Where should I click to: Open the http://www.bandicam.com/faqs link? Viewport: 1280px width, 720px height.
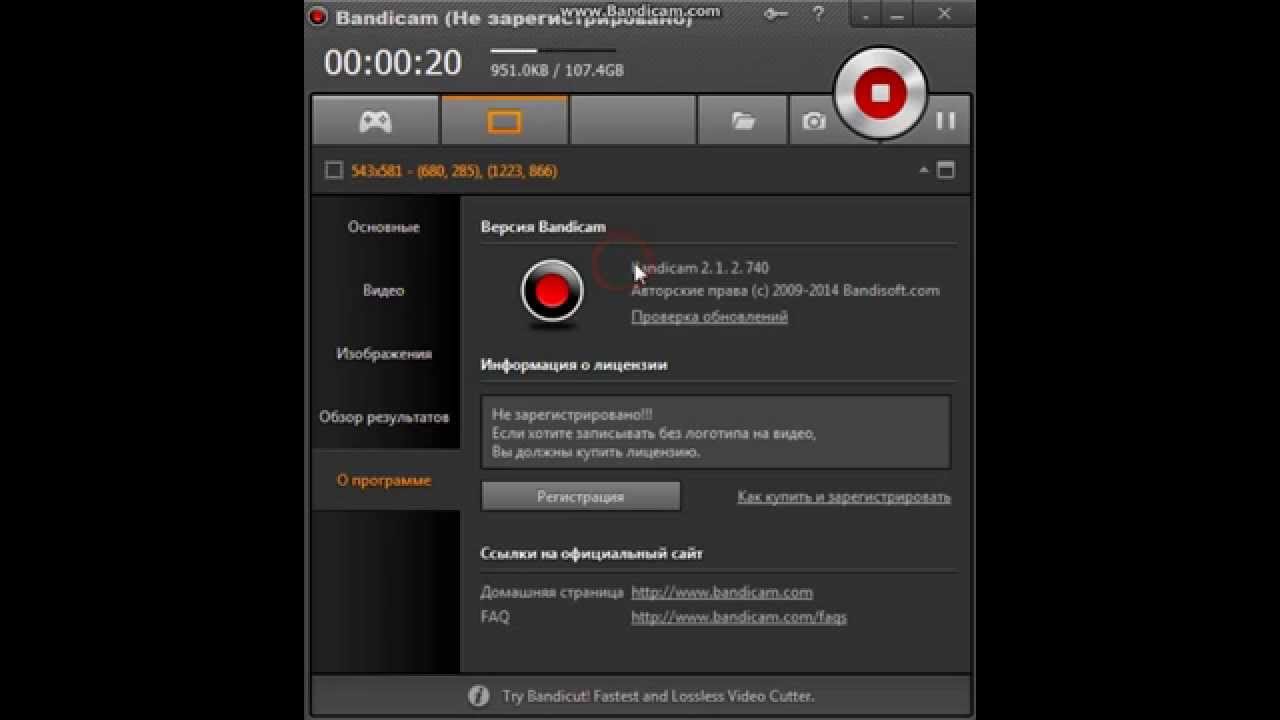click(739, 617)
